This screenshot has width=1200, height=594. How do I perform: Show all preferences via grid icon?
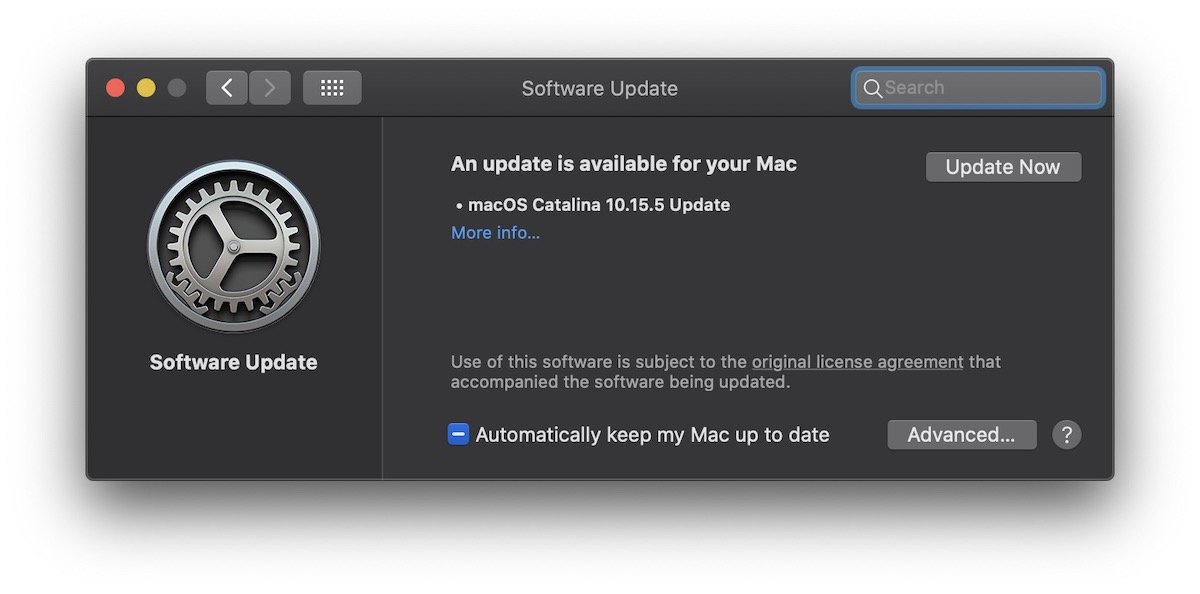coord(332,88)
